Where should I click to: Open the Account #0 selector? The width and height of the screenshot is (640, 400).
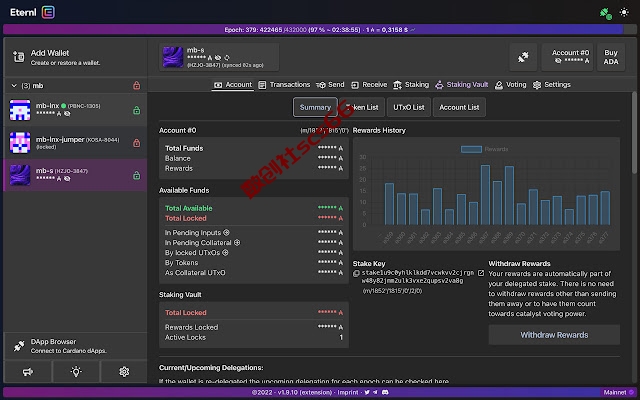coord(567,57)
